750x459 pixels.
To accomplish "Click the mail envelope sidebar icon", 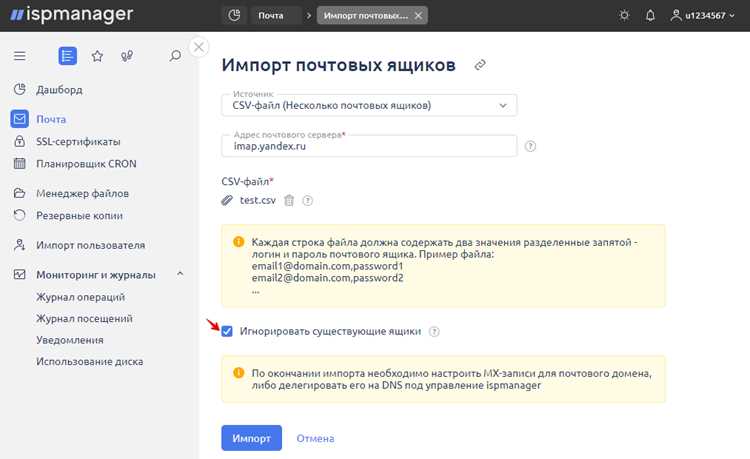I will point(20,119).
